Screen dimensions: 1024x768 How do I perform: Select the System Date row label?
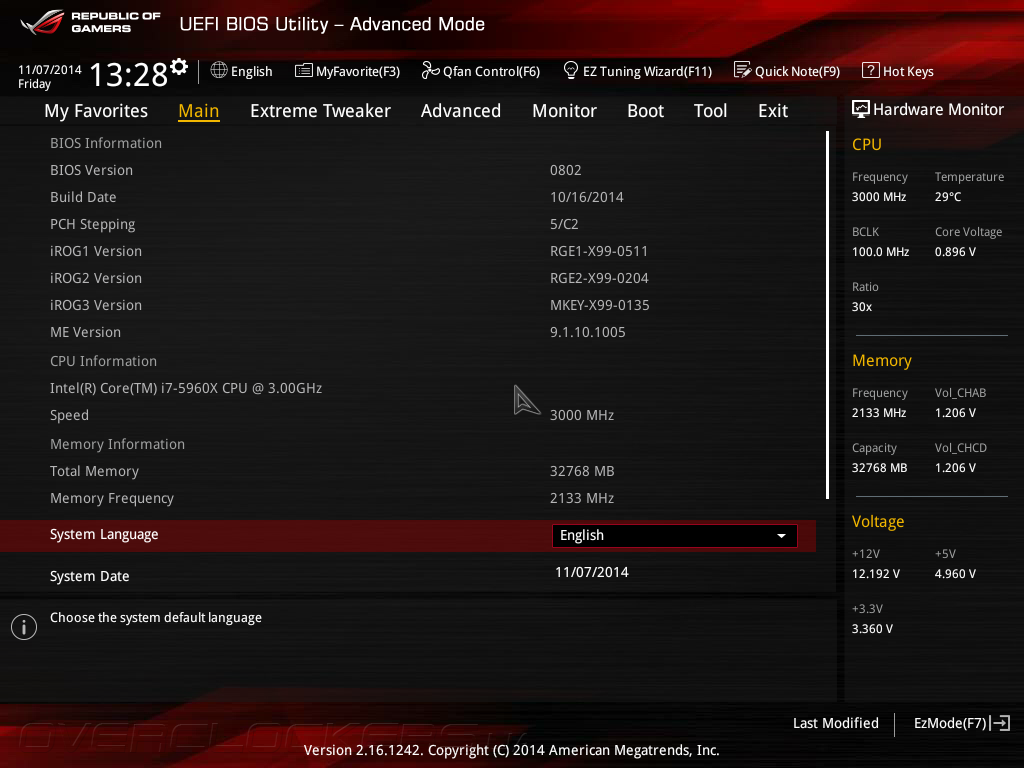89,576
